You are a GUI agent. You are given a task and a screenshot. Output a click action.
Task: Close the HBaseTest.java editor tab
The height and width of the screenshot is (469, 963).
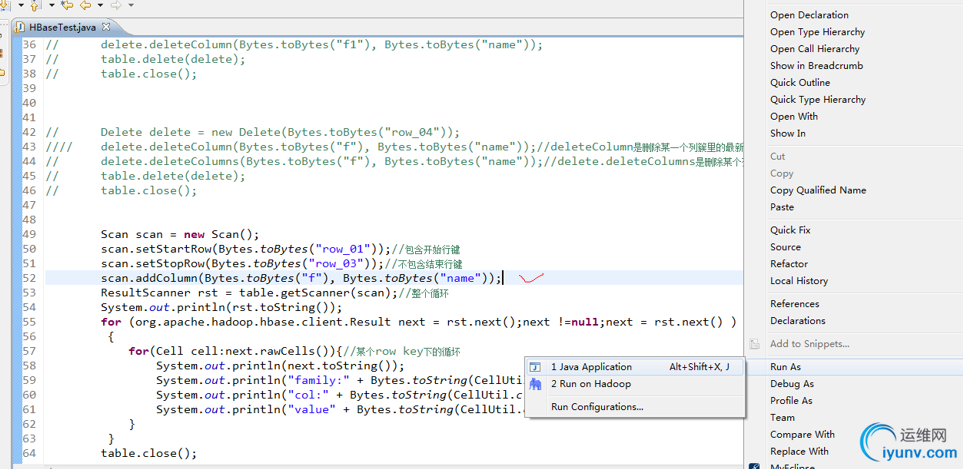coord(106,27)
